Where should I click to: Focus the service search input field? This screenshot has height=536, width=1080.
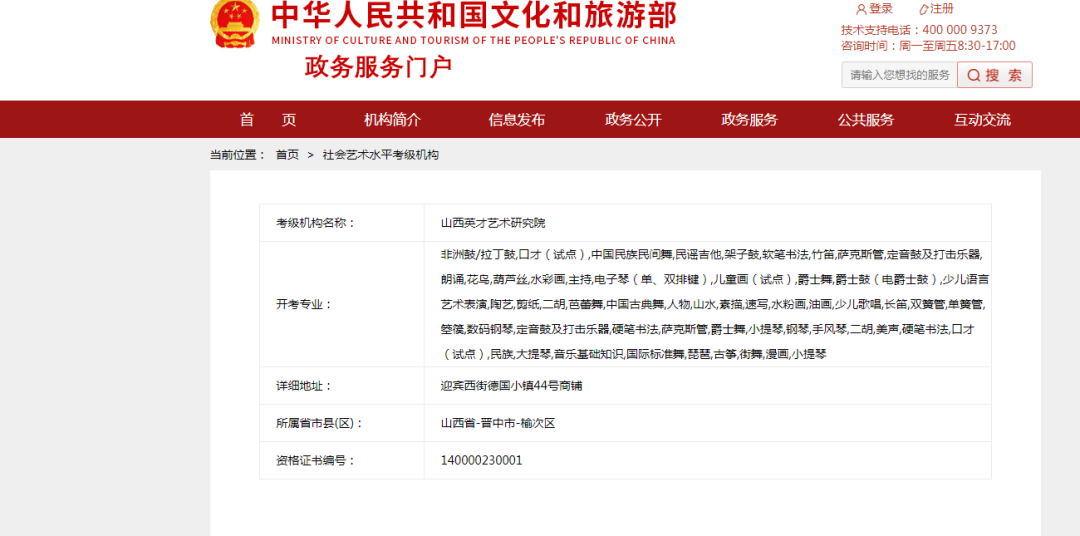pos(899,74)
